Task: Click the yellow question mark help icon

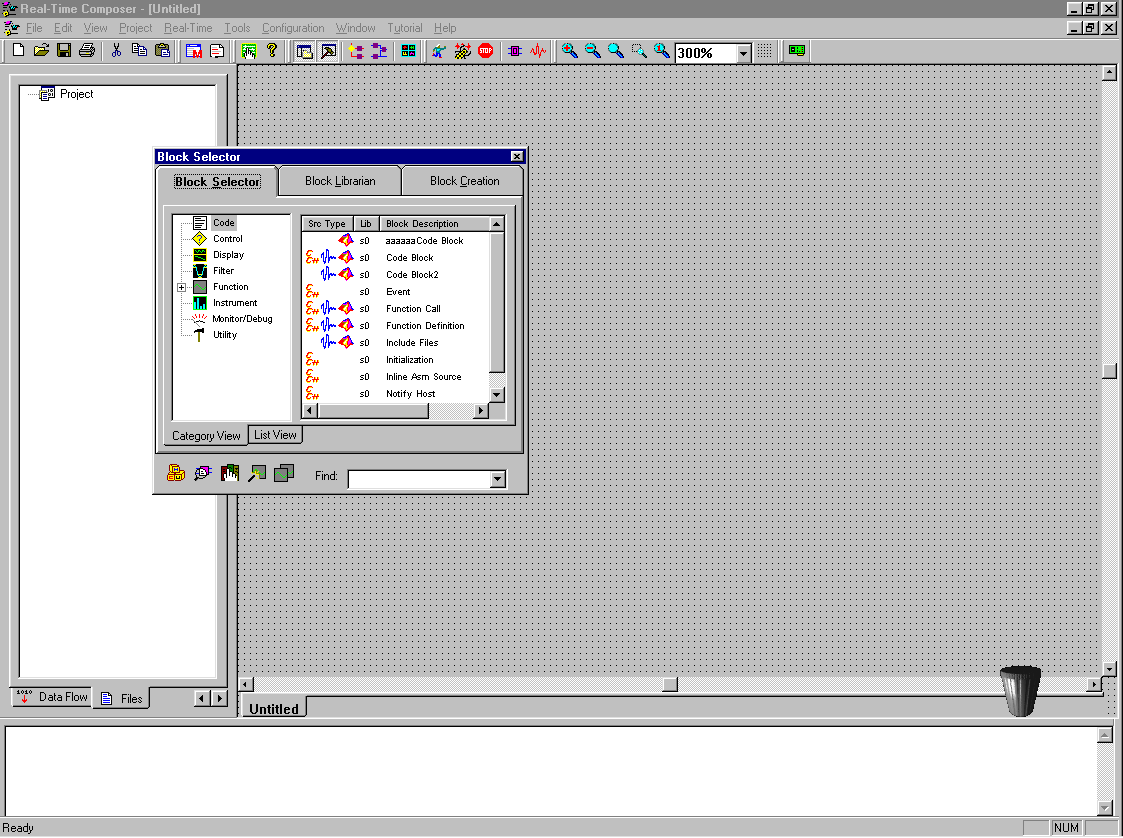Action: (271, 51)
